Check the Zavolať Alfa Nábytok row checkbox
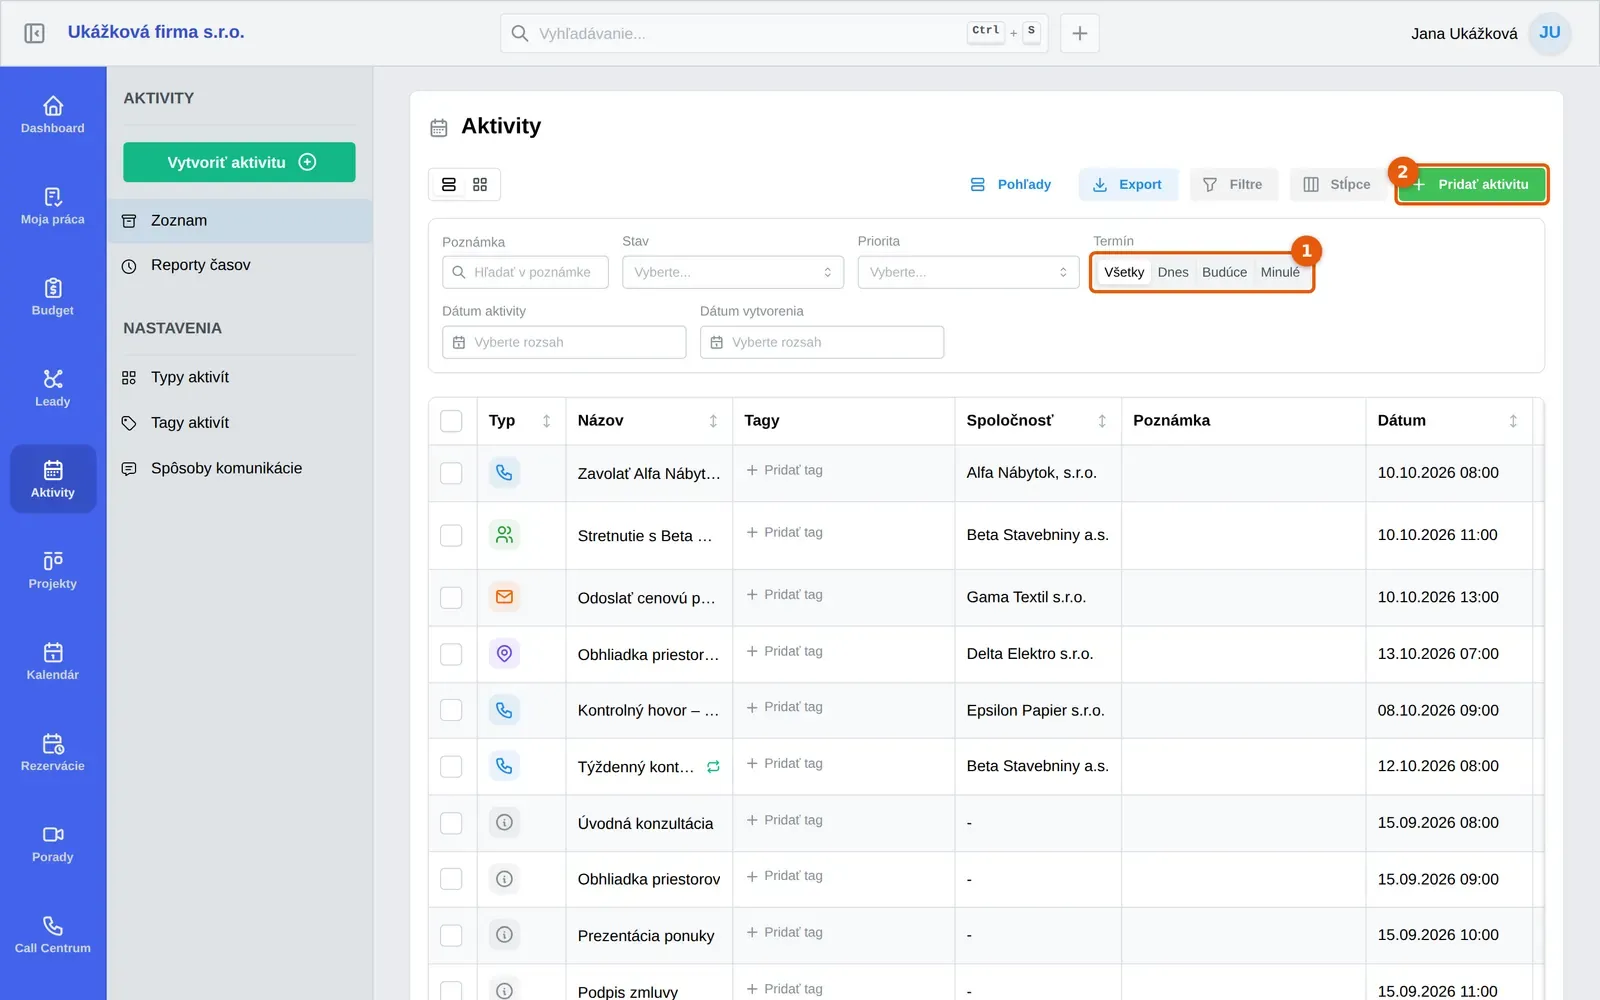Image resolution: width=1600 pixels, height=1000 pixels. point(452,473)
